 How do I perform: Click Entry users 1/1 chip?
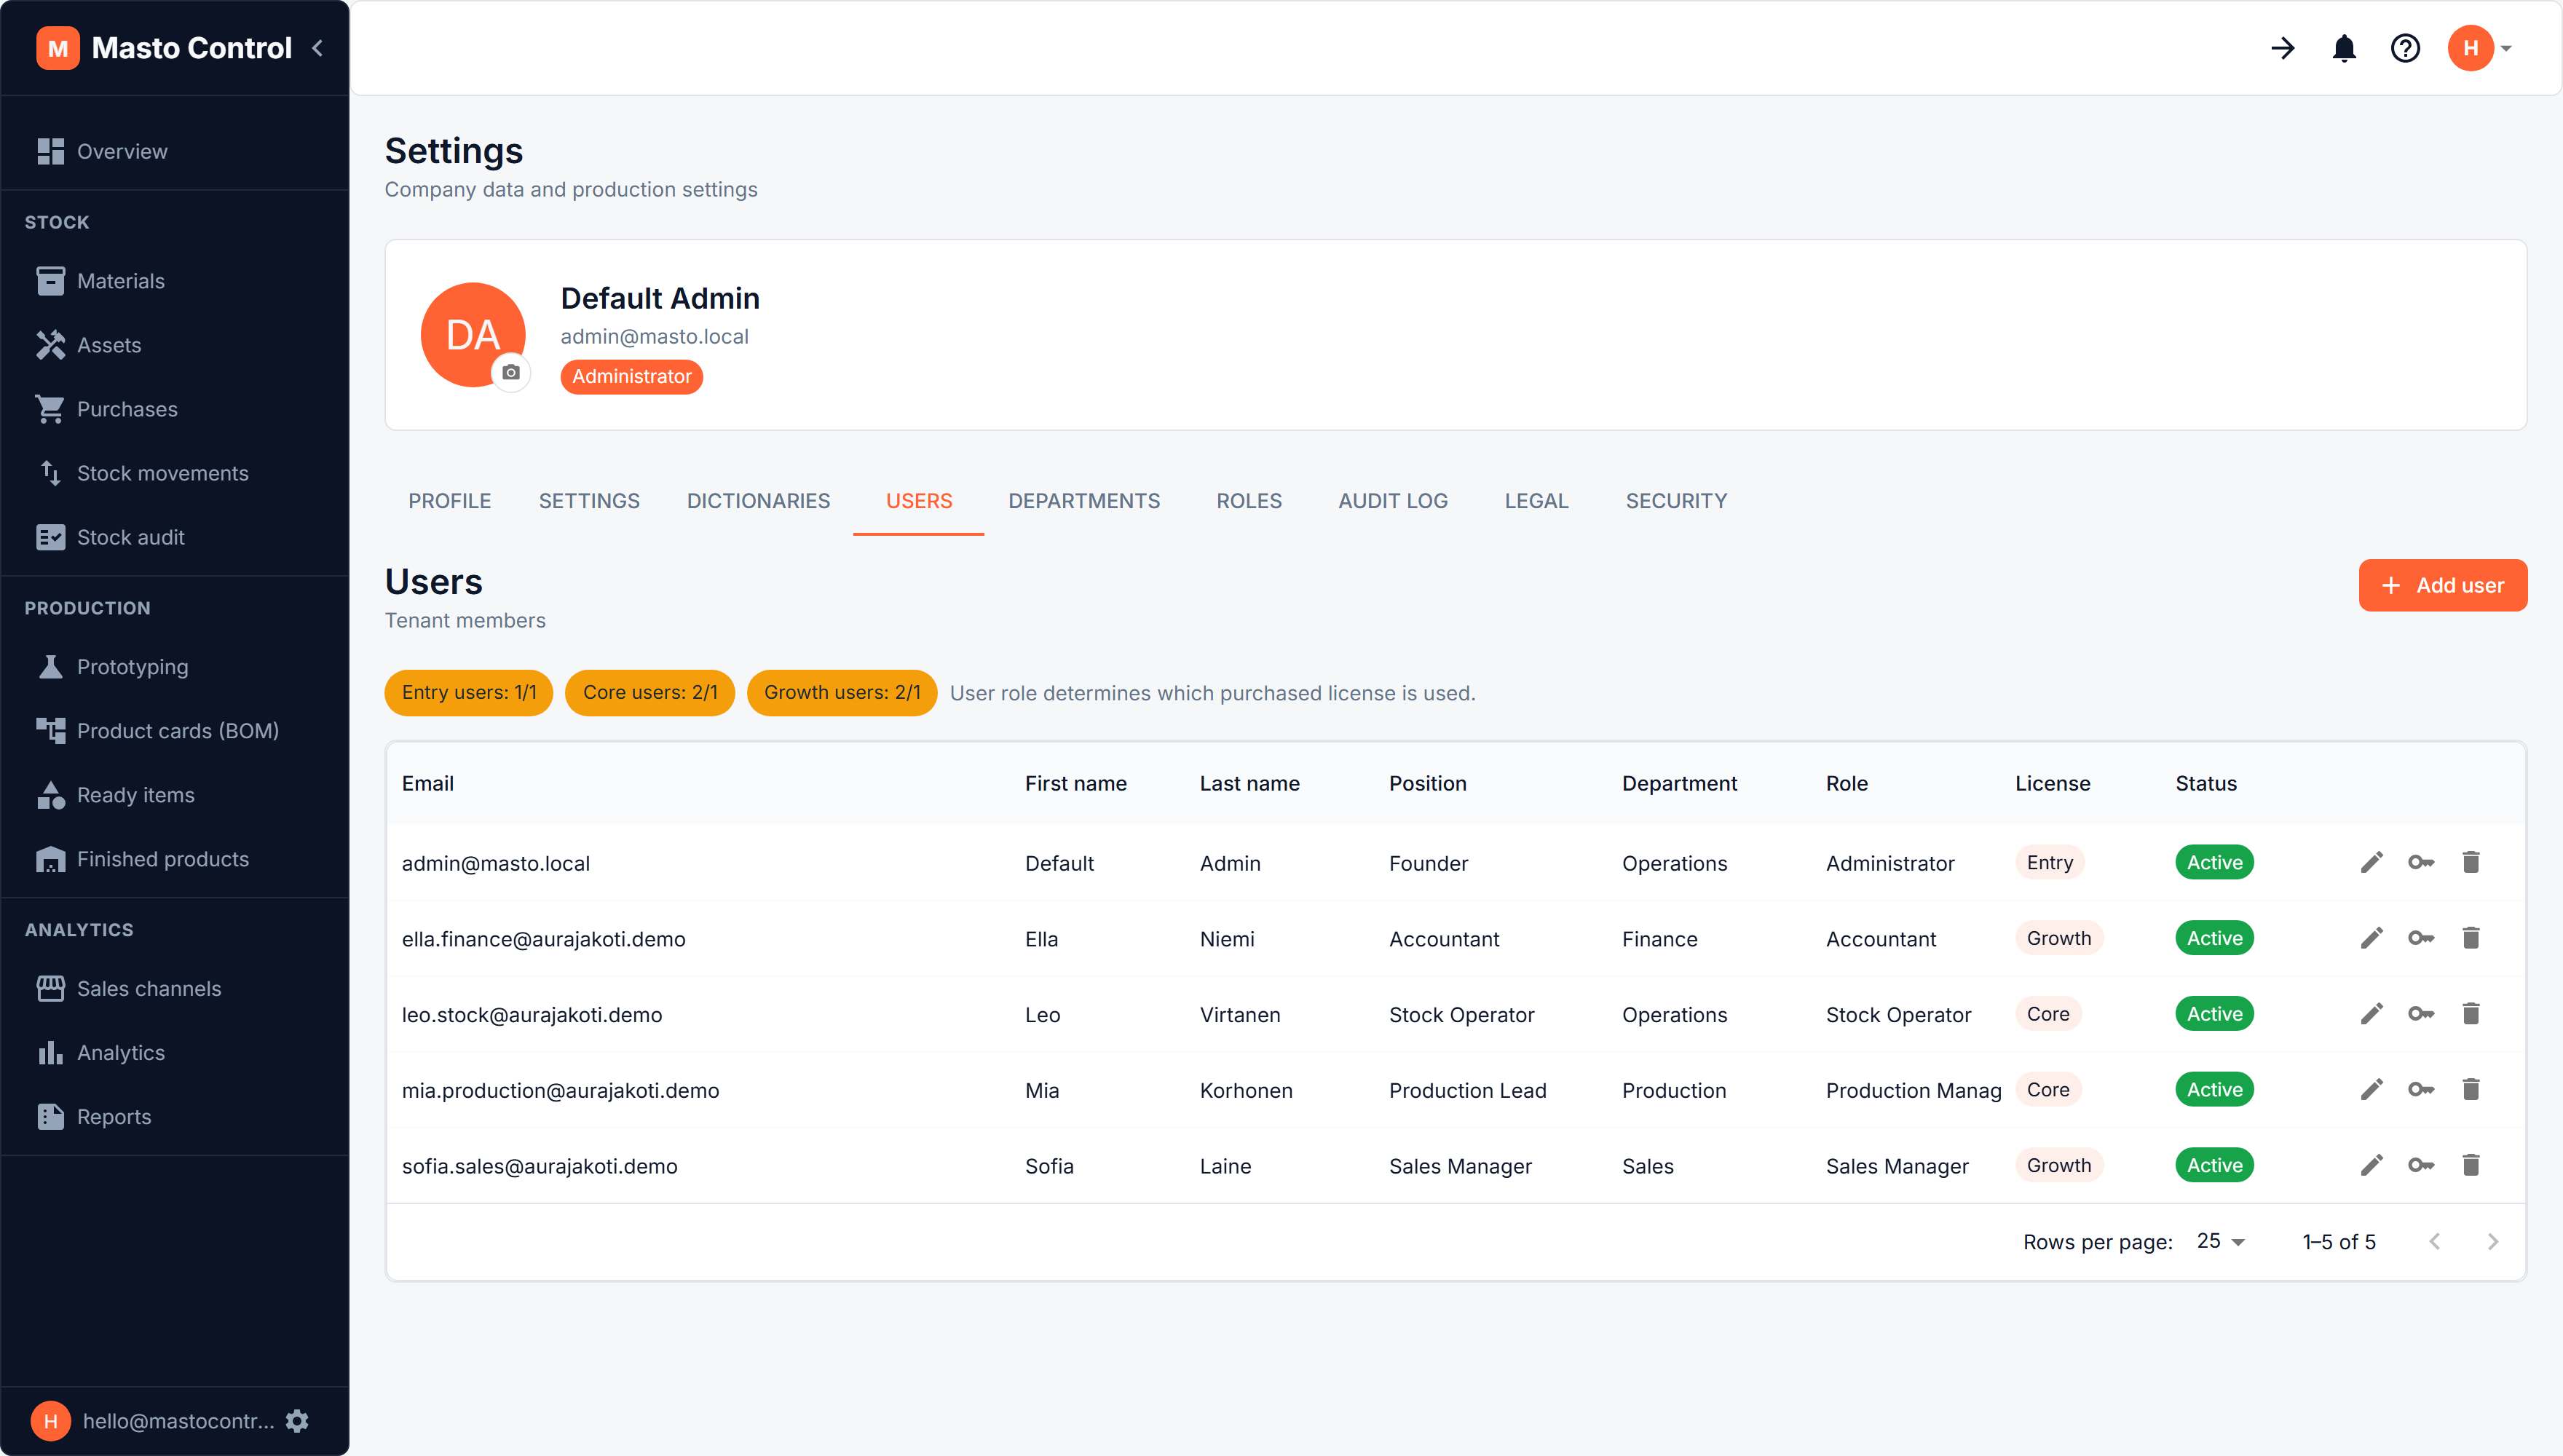point(469,692)
